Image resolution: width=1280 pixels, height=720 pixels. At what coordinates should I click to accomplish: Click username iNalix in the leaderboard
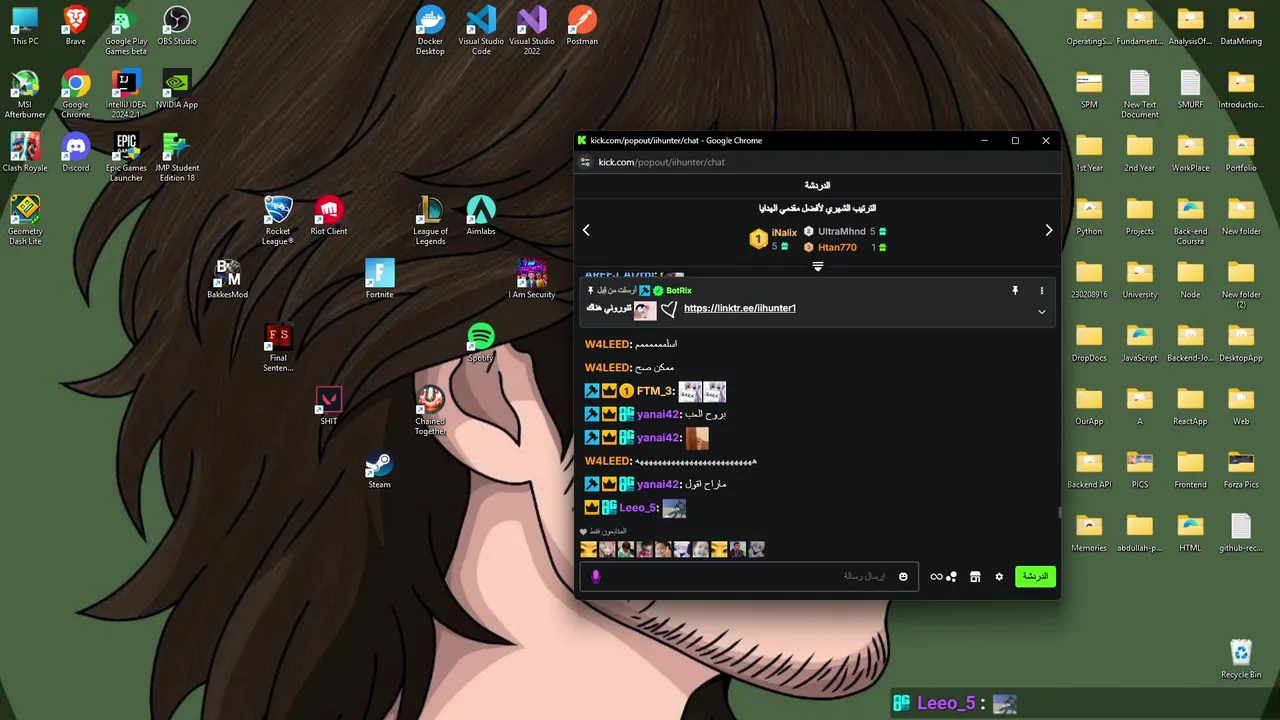[x=784, y=233]
